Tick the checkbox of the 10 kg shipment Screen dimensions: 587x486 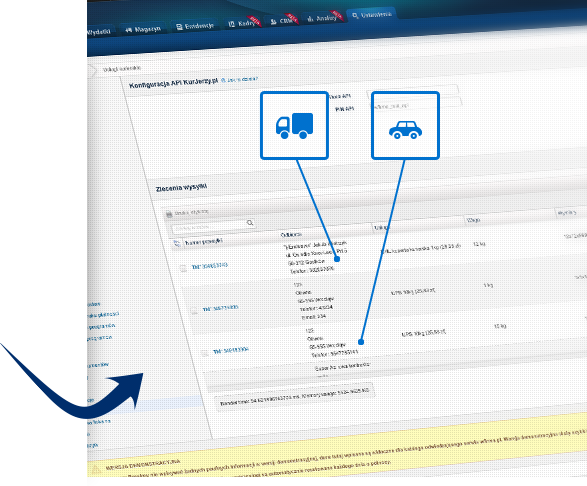(x=204, y=353)
